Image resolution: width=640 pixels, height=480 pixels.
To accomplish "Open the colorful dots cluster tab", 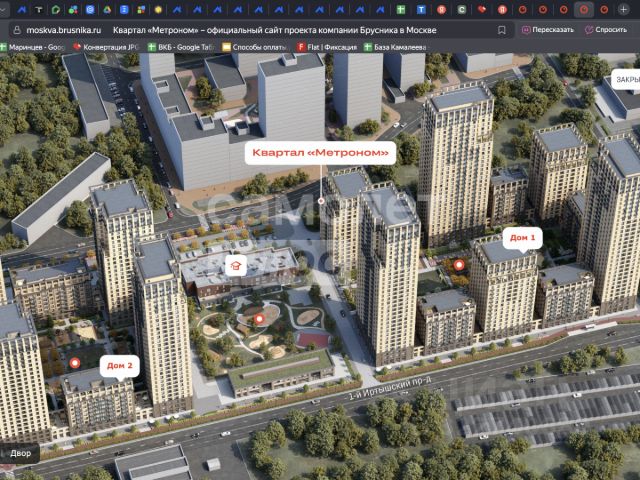I will pyautogui.click(x=73, y=9).
